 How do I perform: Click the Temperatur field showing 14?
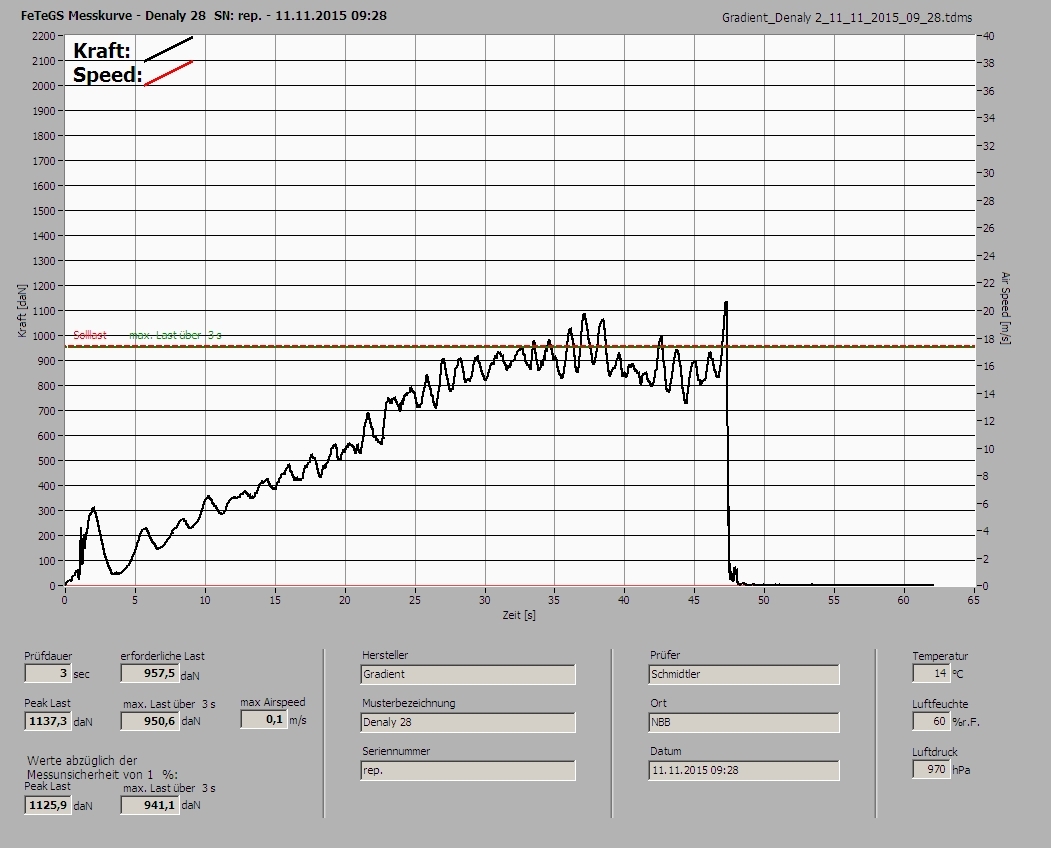931,673
